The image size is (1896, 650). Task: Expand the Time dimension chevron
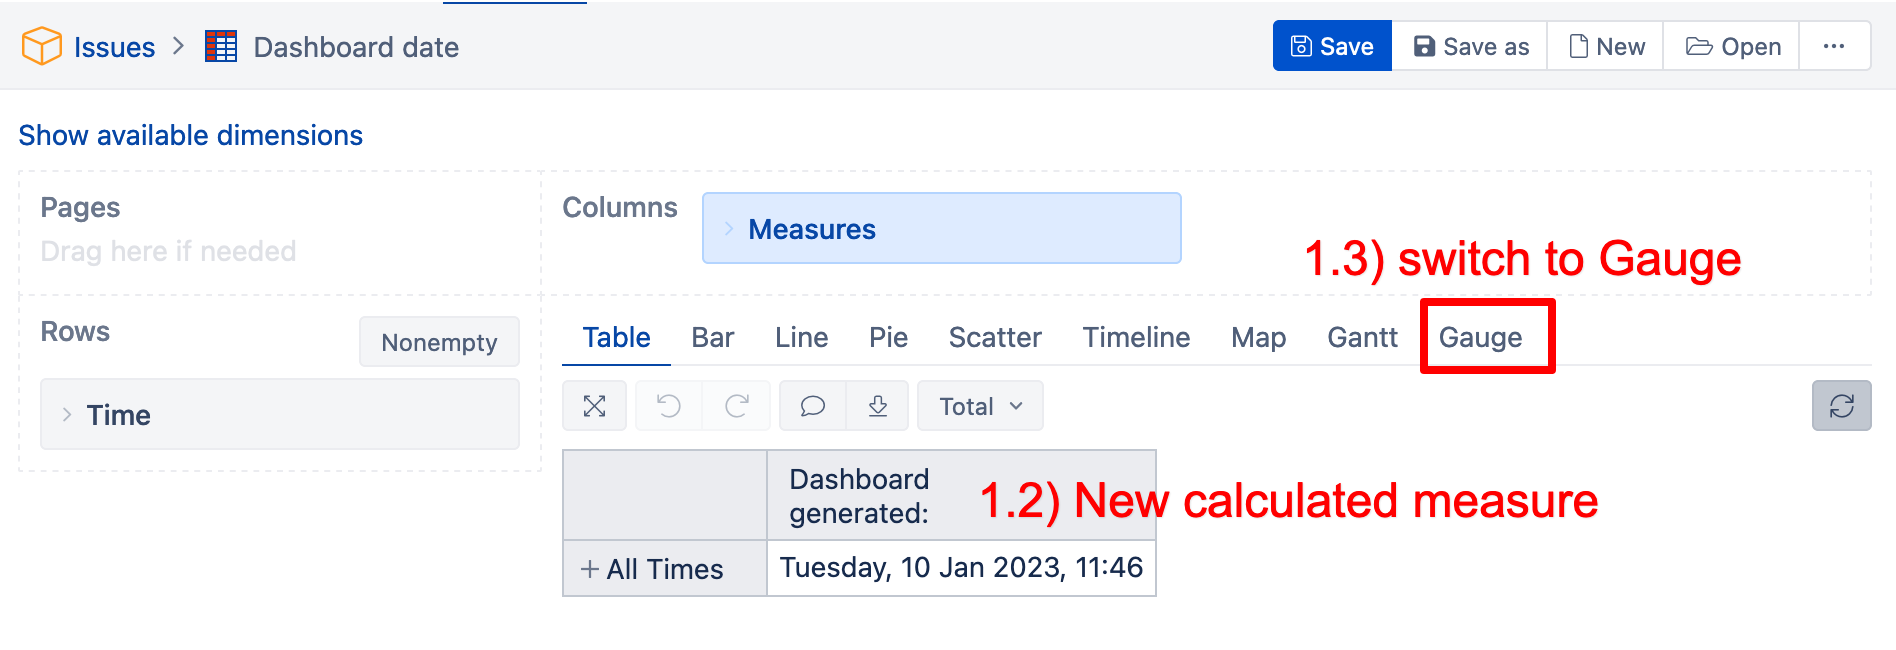[x=67, y=414]
